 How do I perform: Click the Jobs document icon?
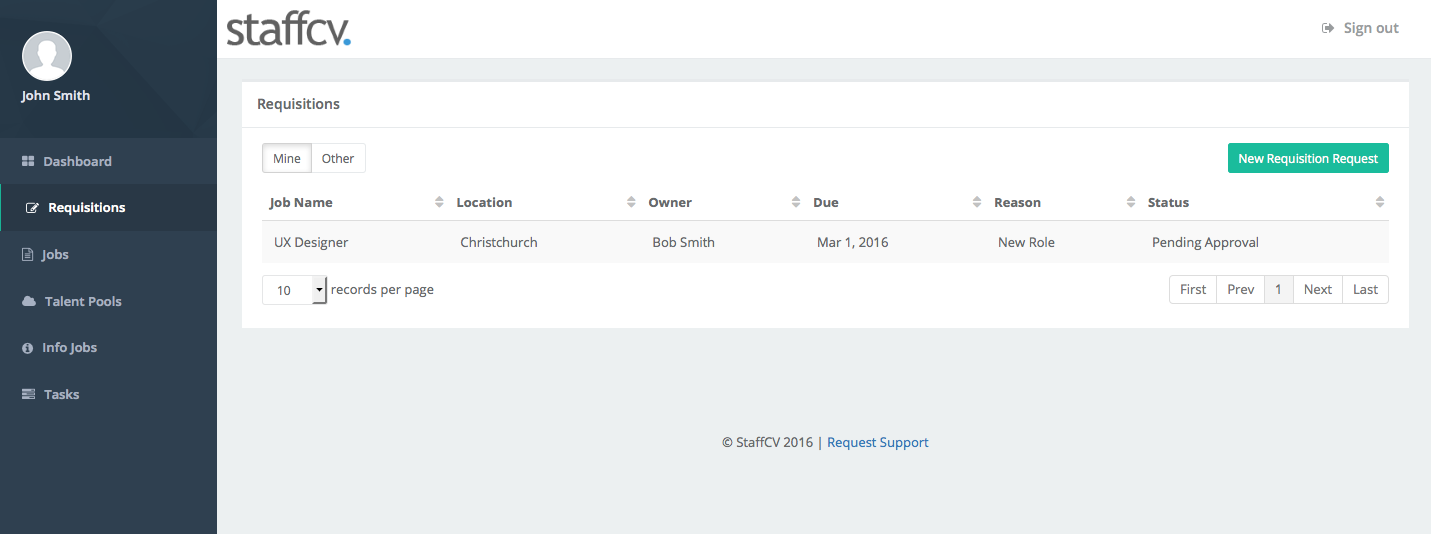point(28,255)
